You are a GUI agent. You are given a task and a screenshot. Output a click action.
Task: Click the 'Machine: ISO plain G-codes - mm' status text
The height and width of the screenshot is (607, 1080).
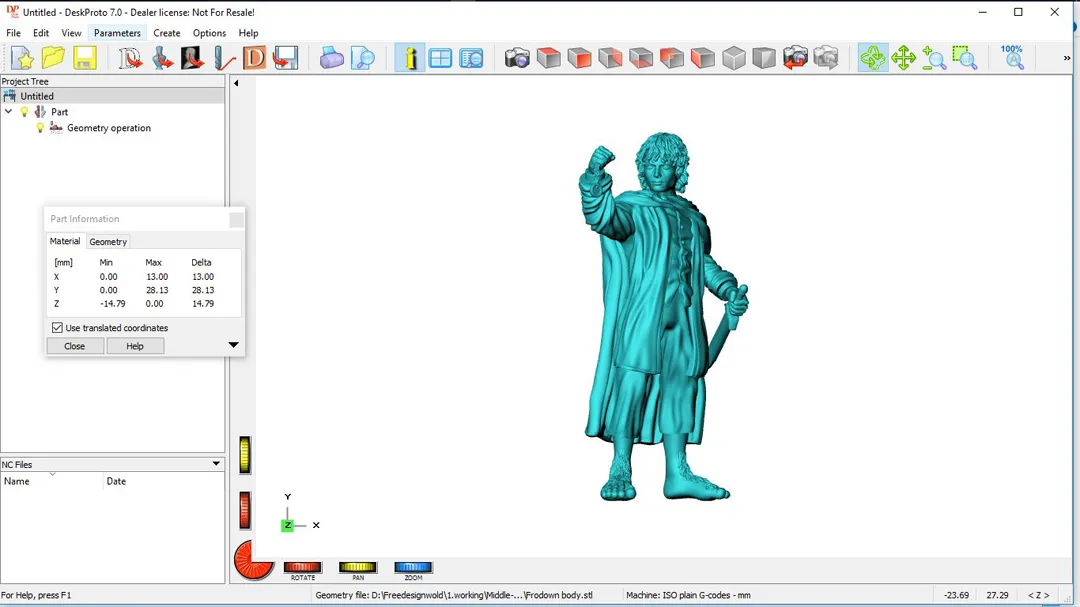688,595
